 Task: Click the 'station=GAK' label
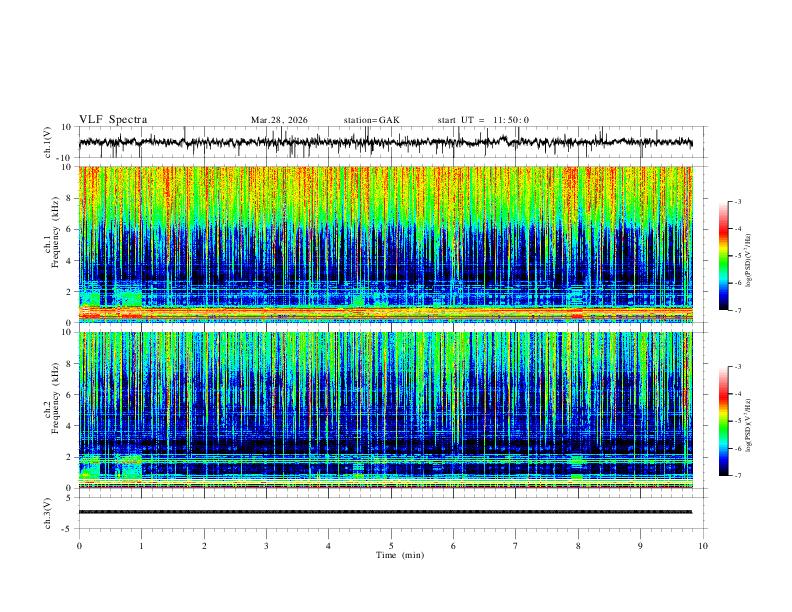(371, 120)
